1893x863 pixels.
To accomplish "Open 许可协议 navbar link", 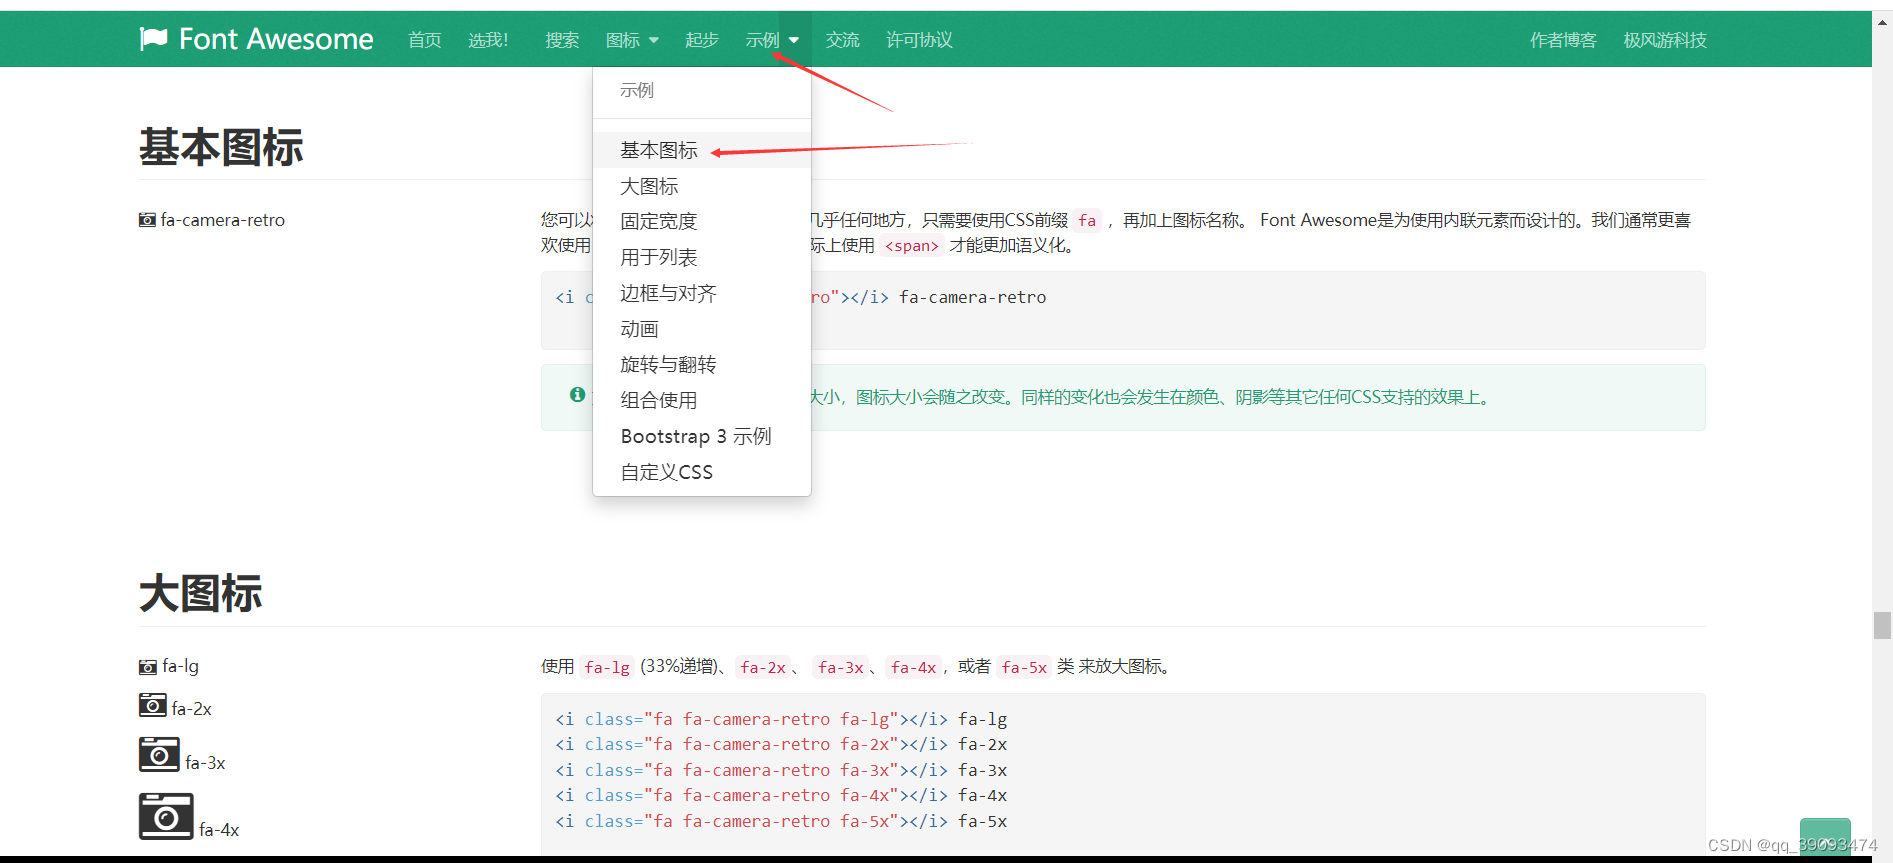I will pos(919,40).
